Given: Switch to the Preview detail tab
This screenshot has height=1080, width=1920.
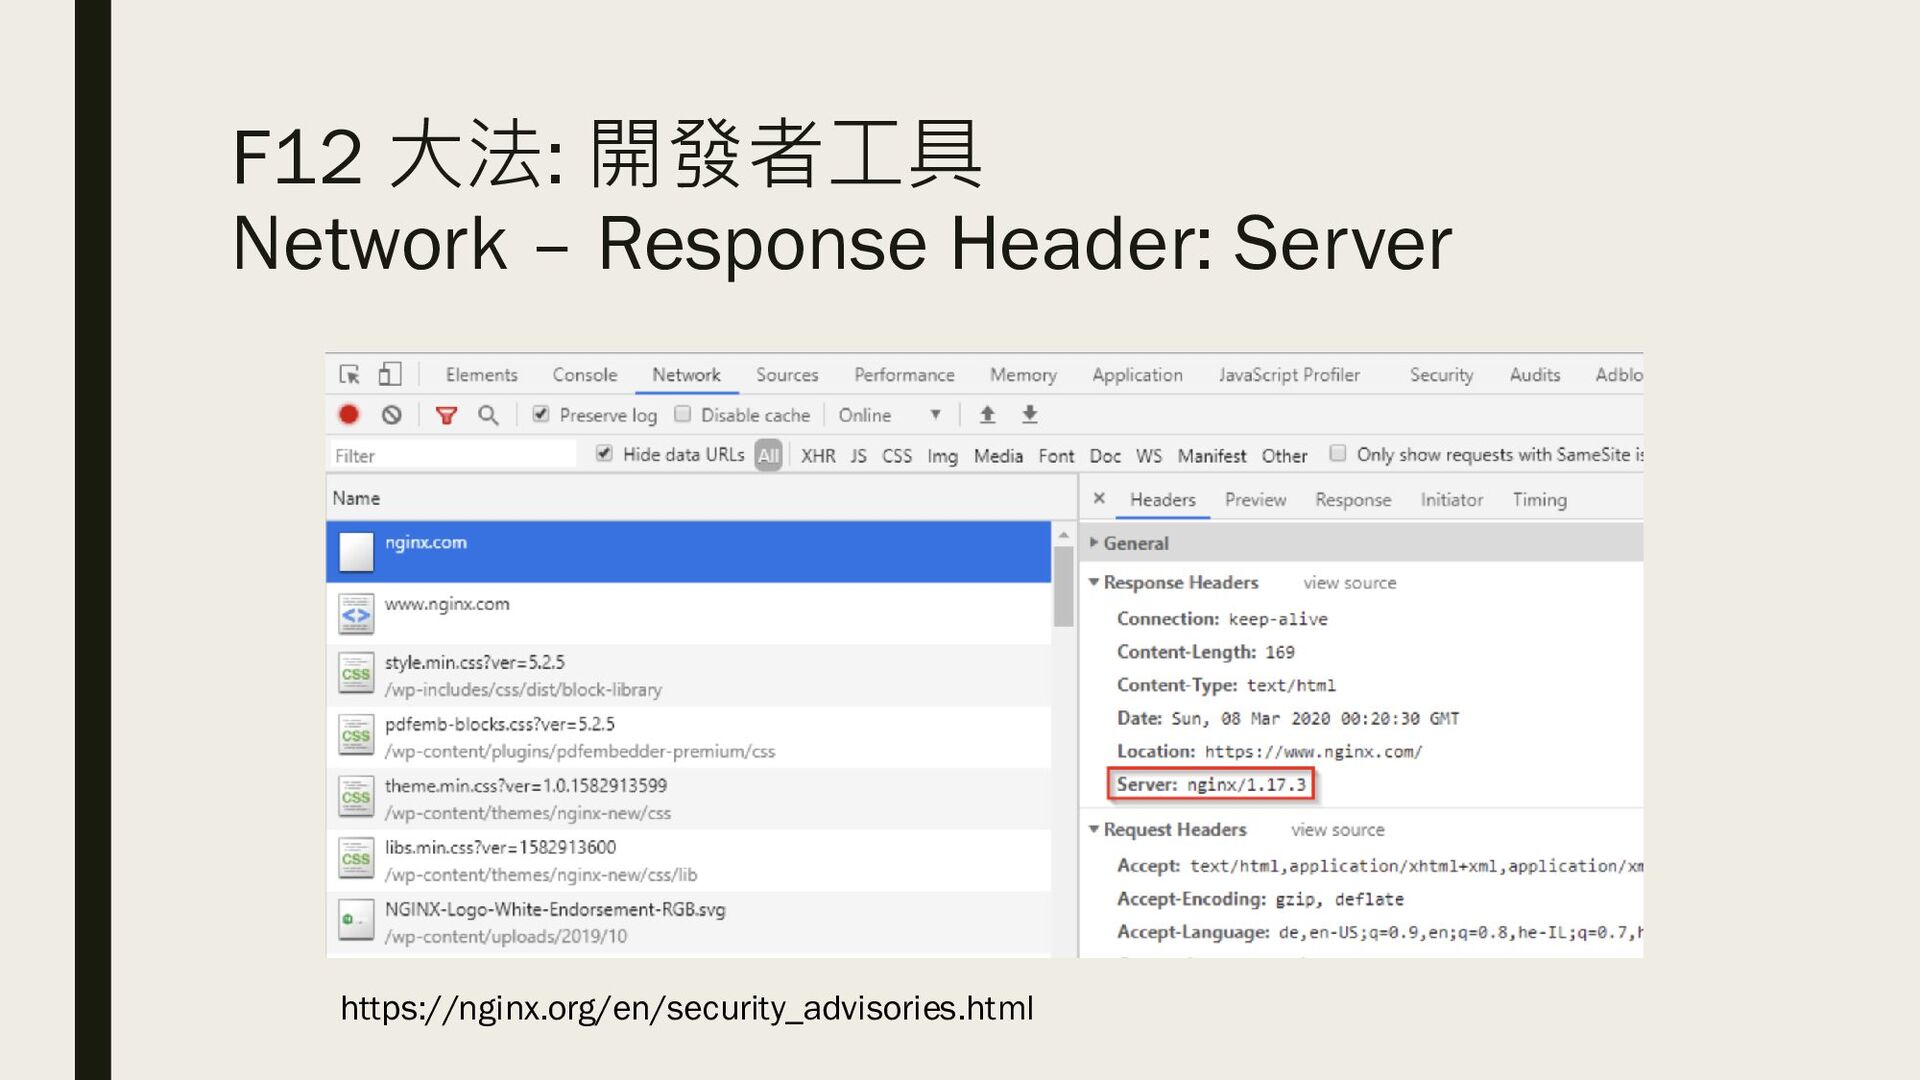Looking at the screenshot, I should pos(1255,500).
